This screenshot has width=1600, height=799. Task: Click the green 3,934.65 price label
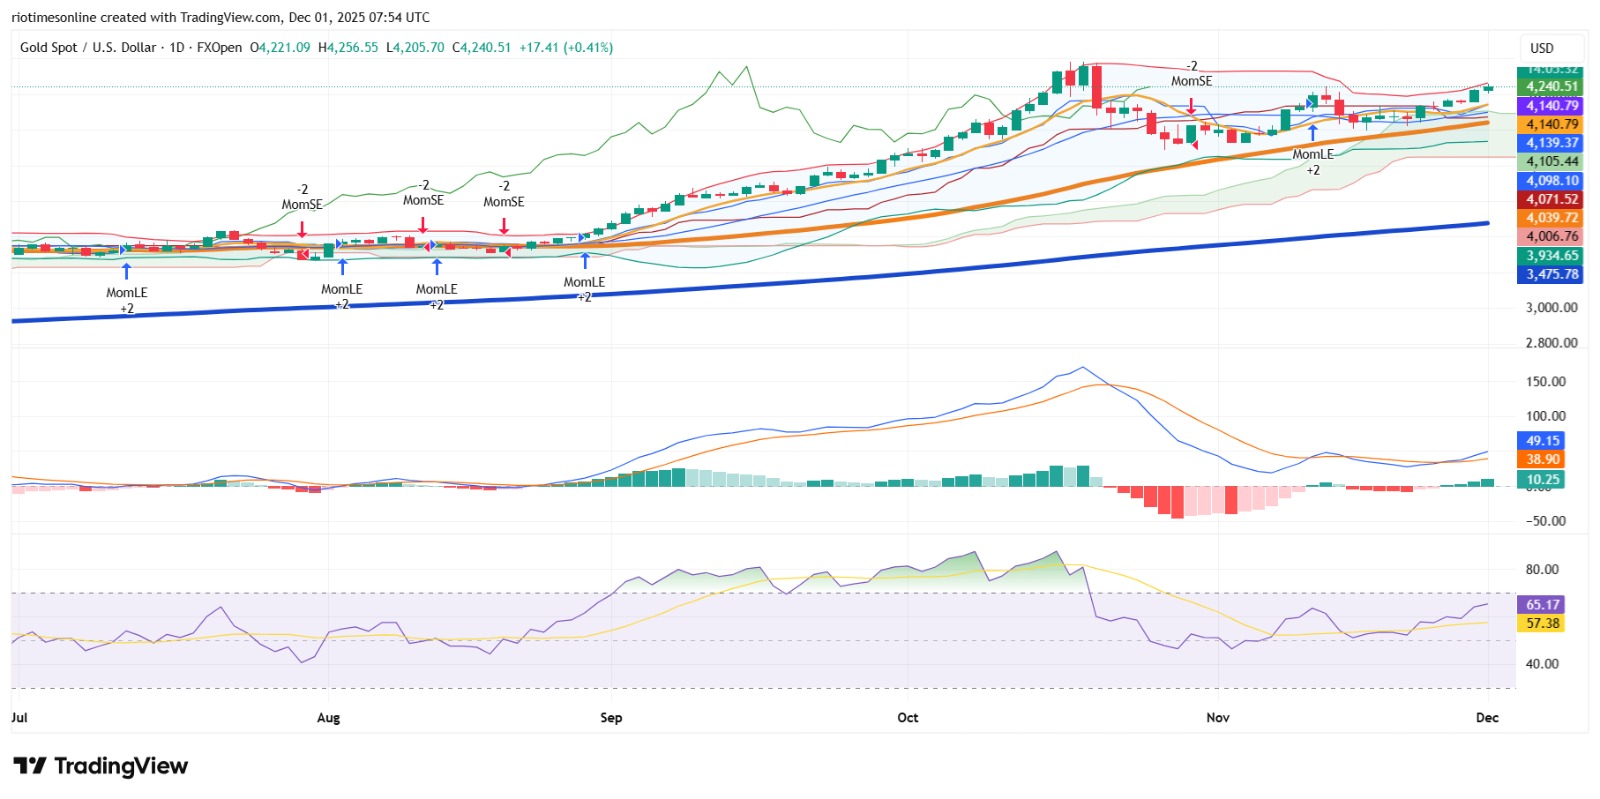tap(1551, 256)
